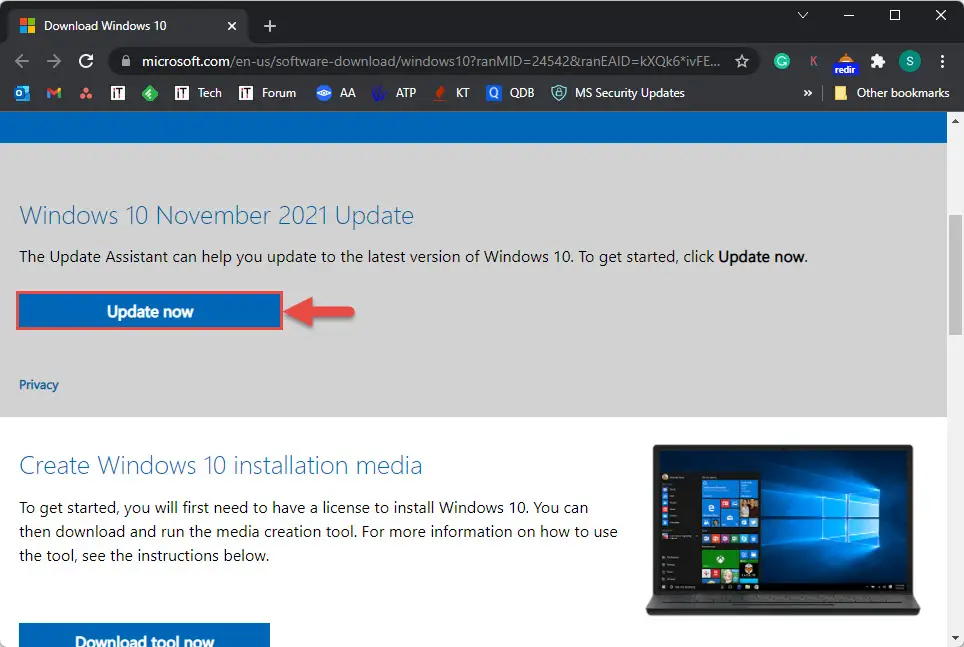This screenshot has width=964, height=647.
Task: Click the Download tool now button
Action: pyautogui.click(x=144, y=636)
